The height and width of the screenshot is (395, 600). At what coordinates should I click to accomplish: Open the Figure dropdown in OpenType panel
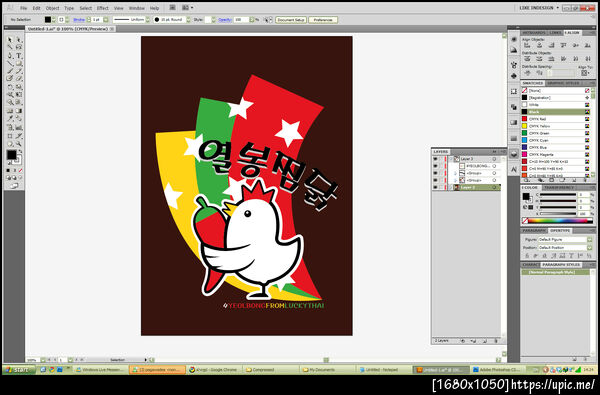pyautogui.click(x=589, y=240)
